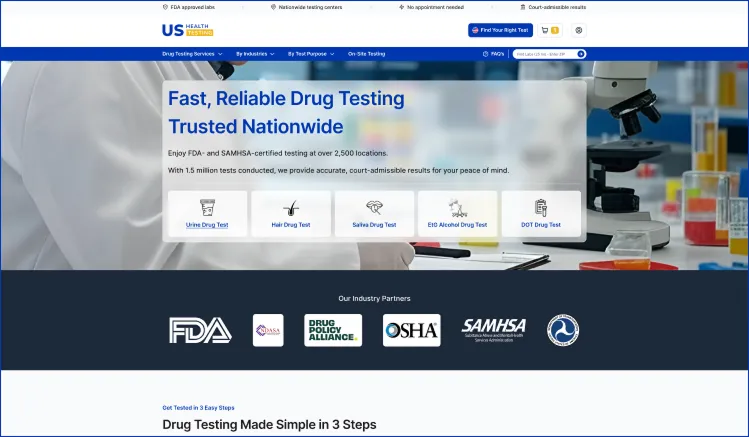The height and width of the screenshot is (437, 749).
Task: Expand the By Test Purpose menu
Action: tap(311, 54)
